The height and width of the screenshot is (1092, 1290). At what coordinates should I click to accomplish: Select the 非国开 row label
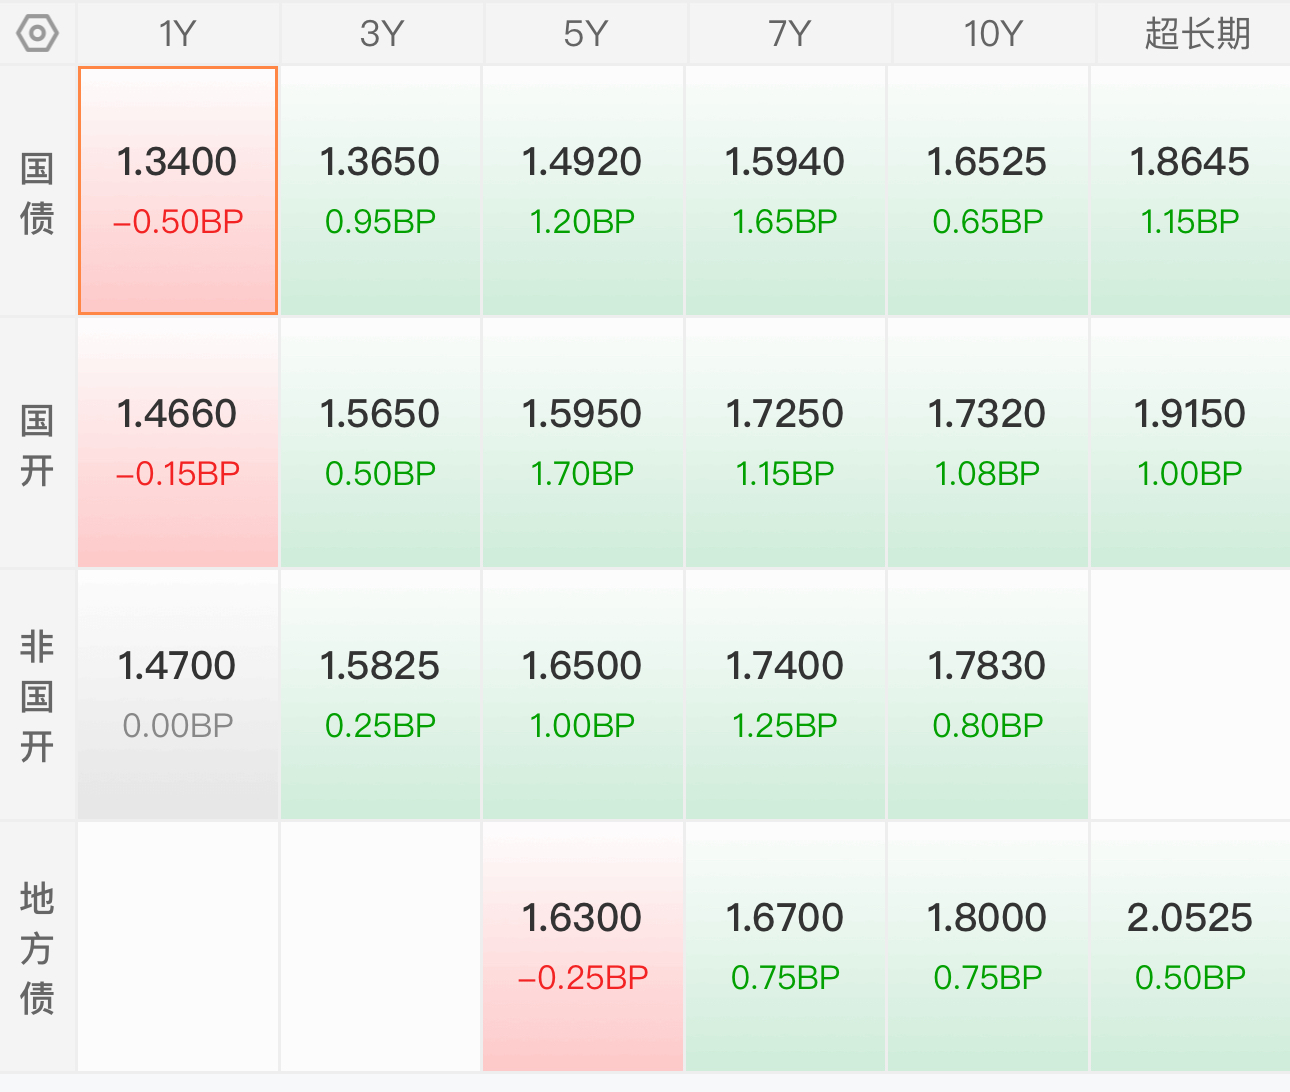[x=37, y=695]
